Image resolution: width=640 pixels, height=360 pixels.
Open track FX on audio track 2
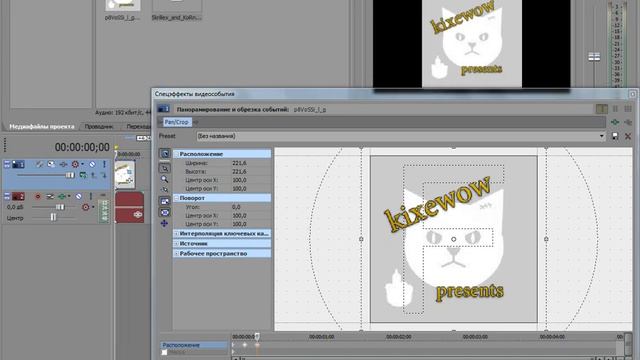(62, 197)
